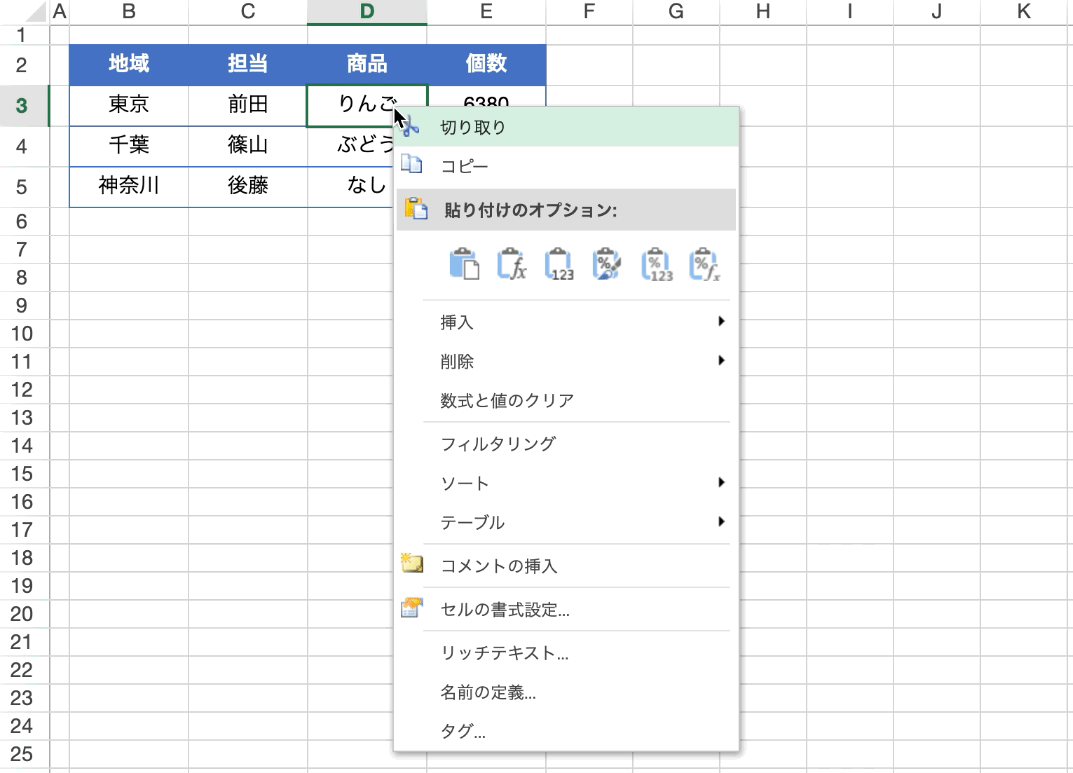Select the paste formulas (fx) icon

(512, 264)
